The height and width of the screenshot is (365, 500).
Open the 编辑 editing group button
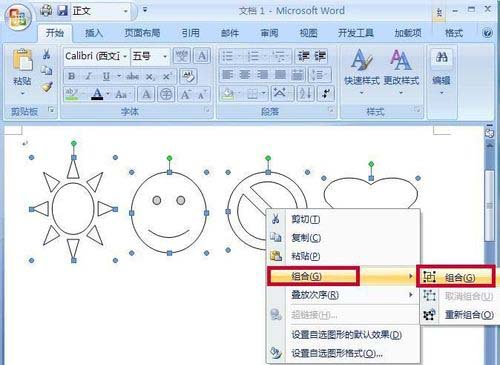[441, 72]
